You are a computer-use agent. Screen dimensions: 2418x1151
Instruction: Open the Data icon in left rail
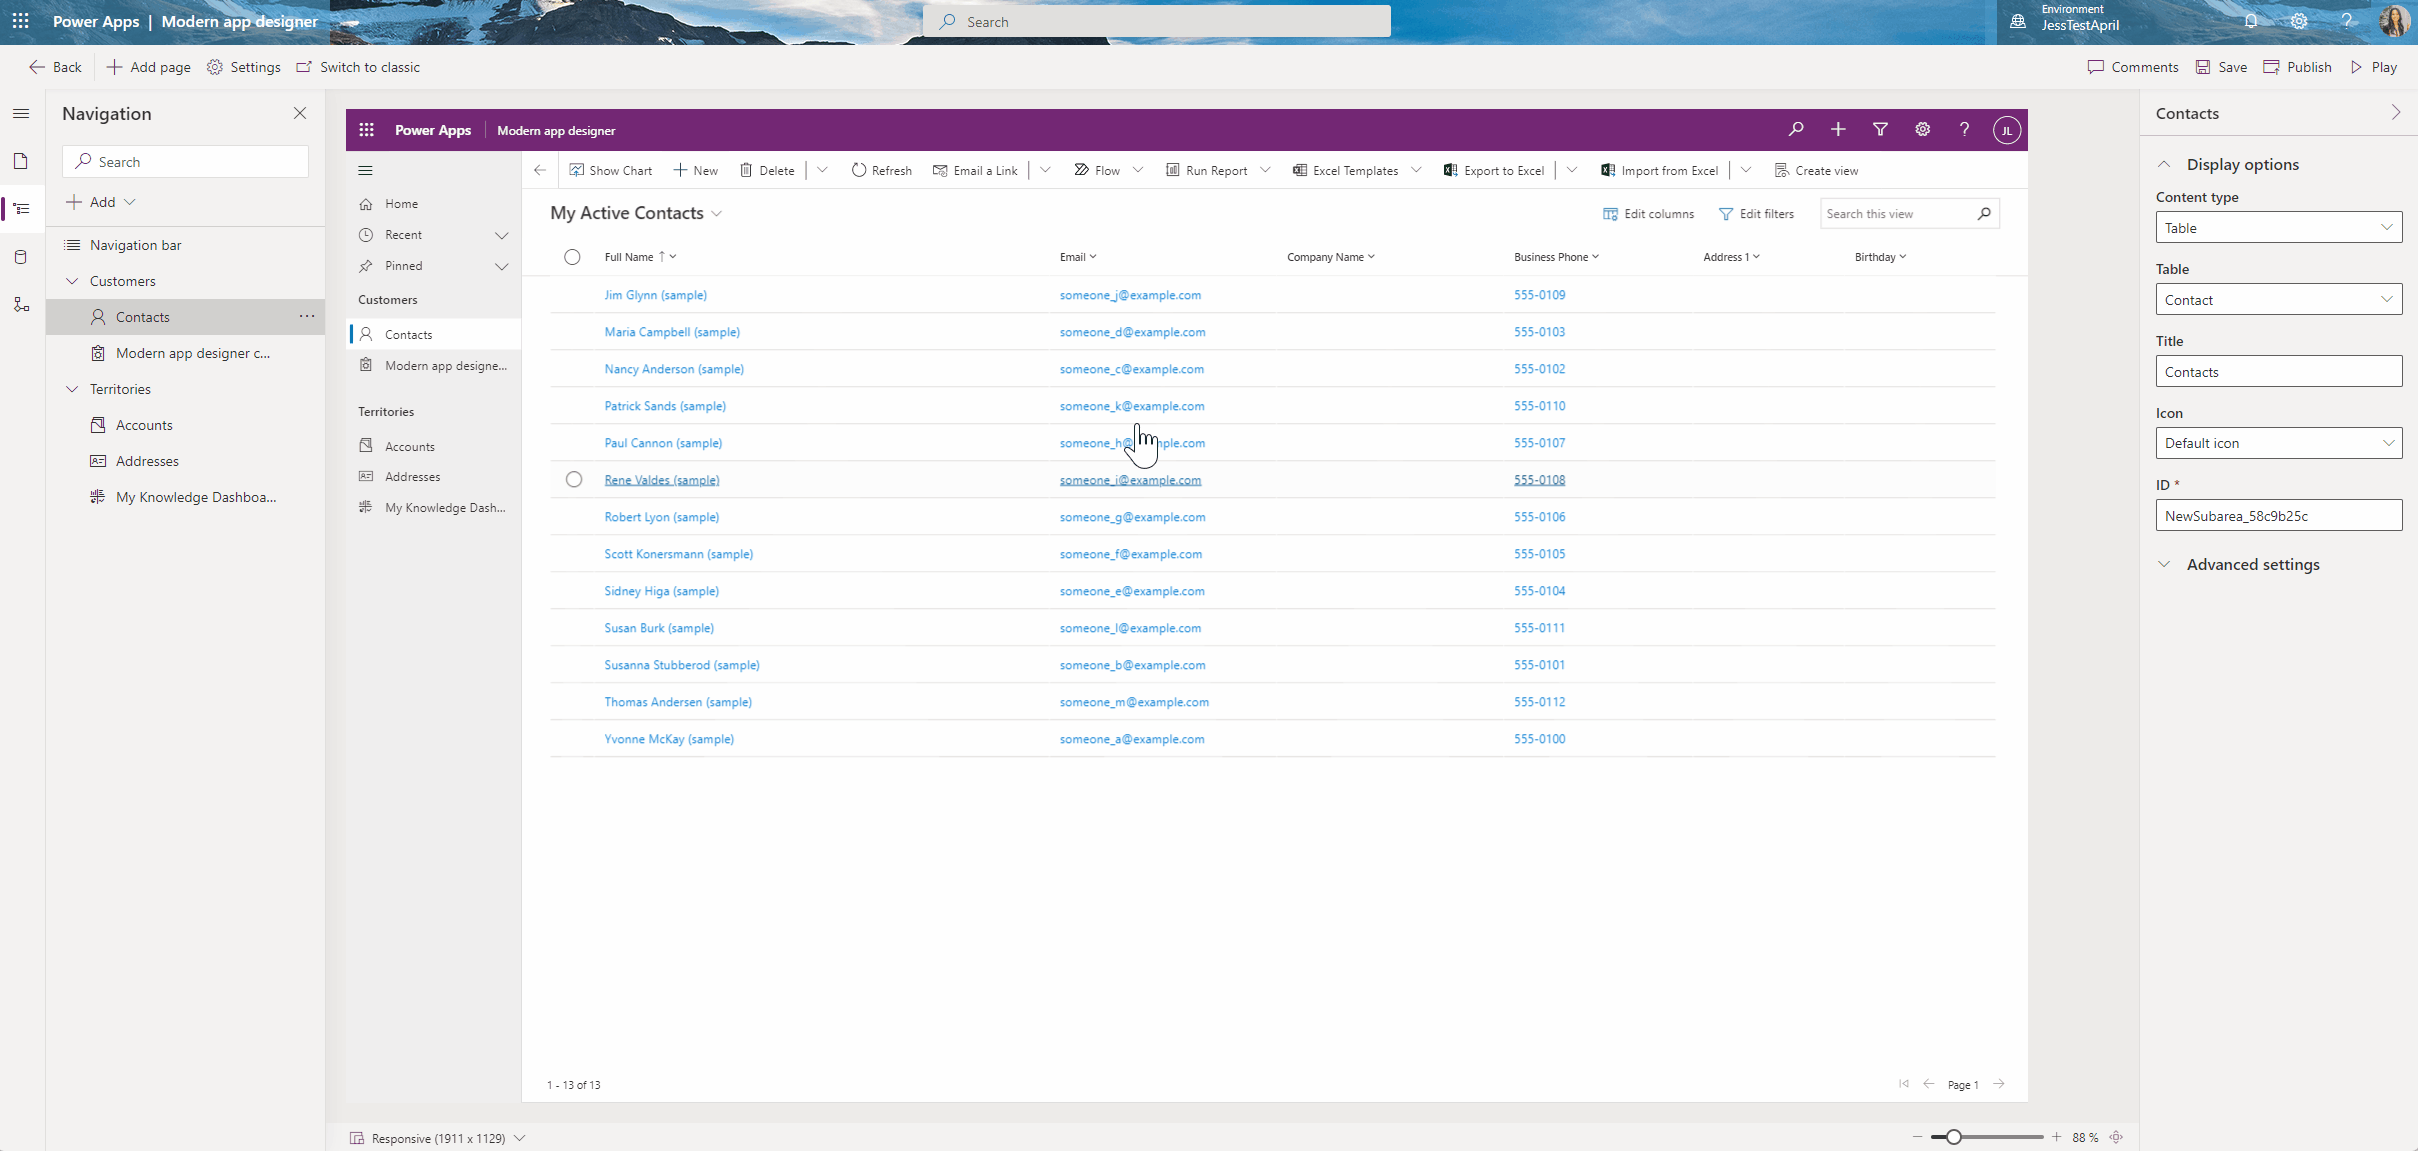21,257
